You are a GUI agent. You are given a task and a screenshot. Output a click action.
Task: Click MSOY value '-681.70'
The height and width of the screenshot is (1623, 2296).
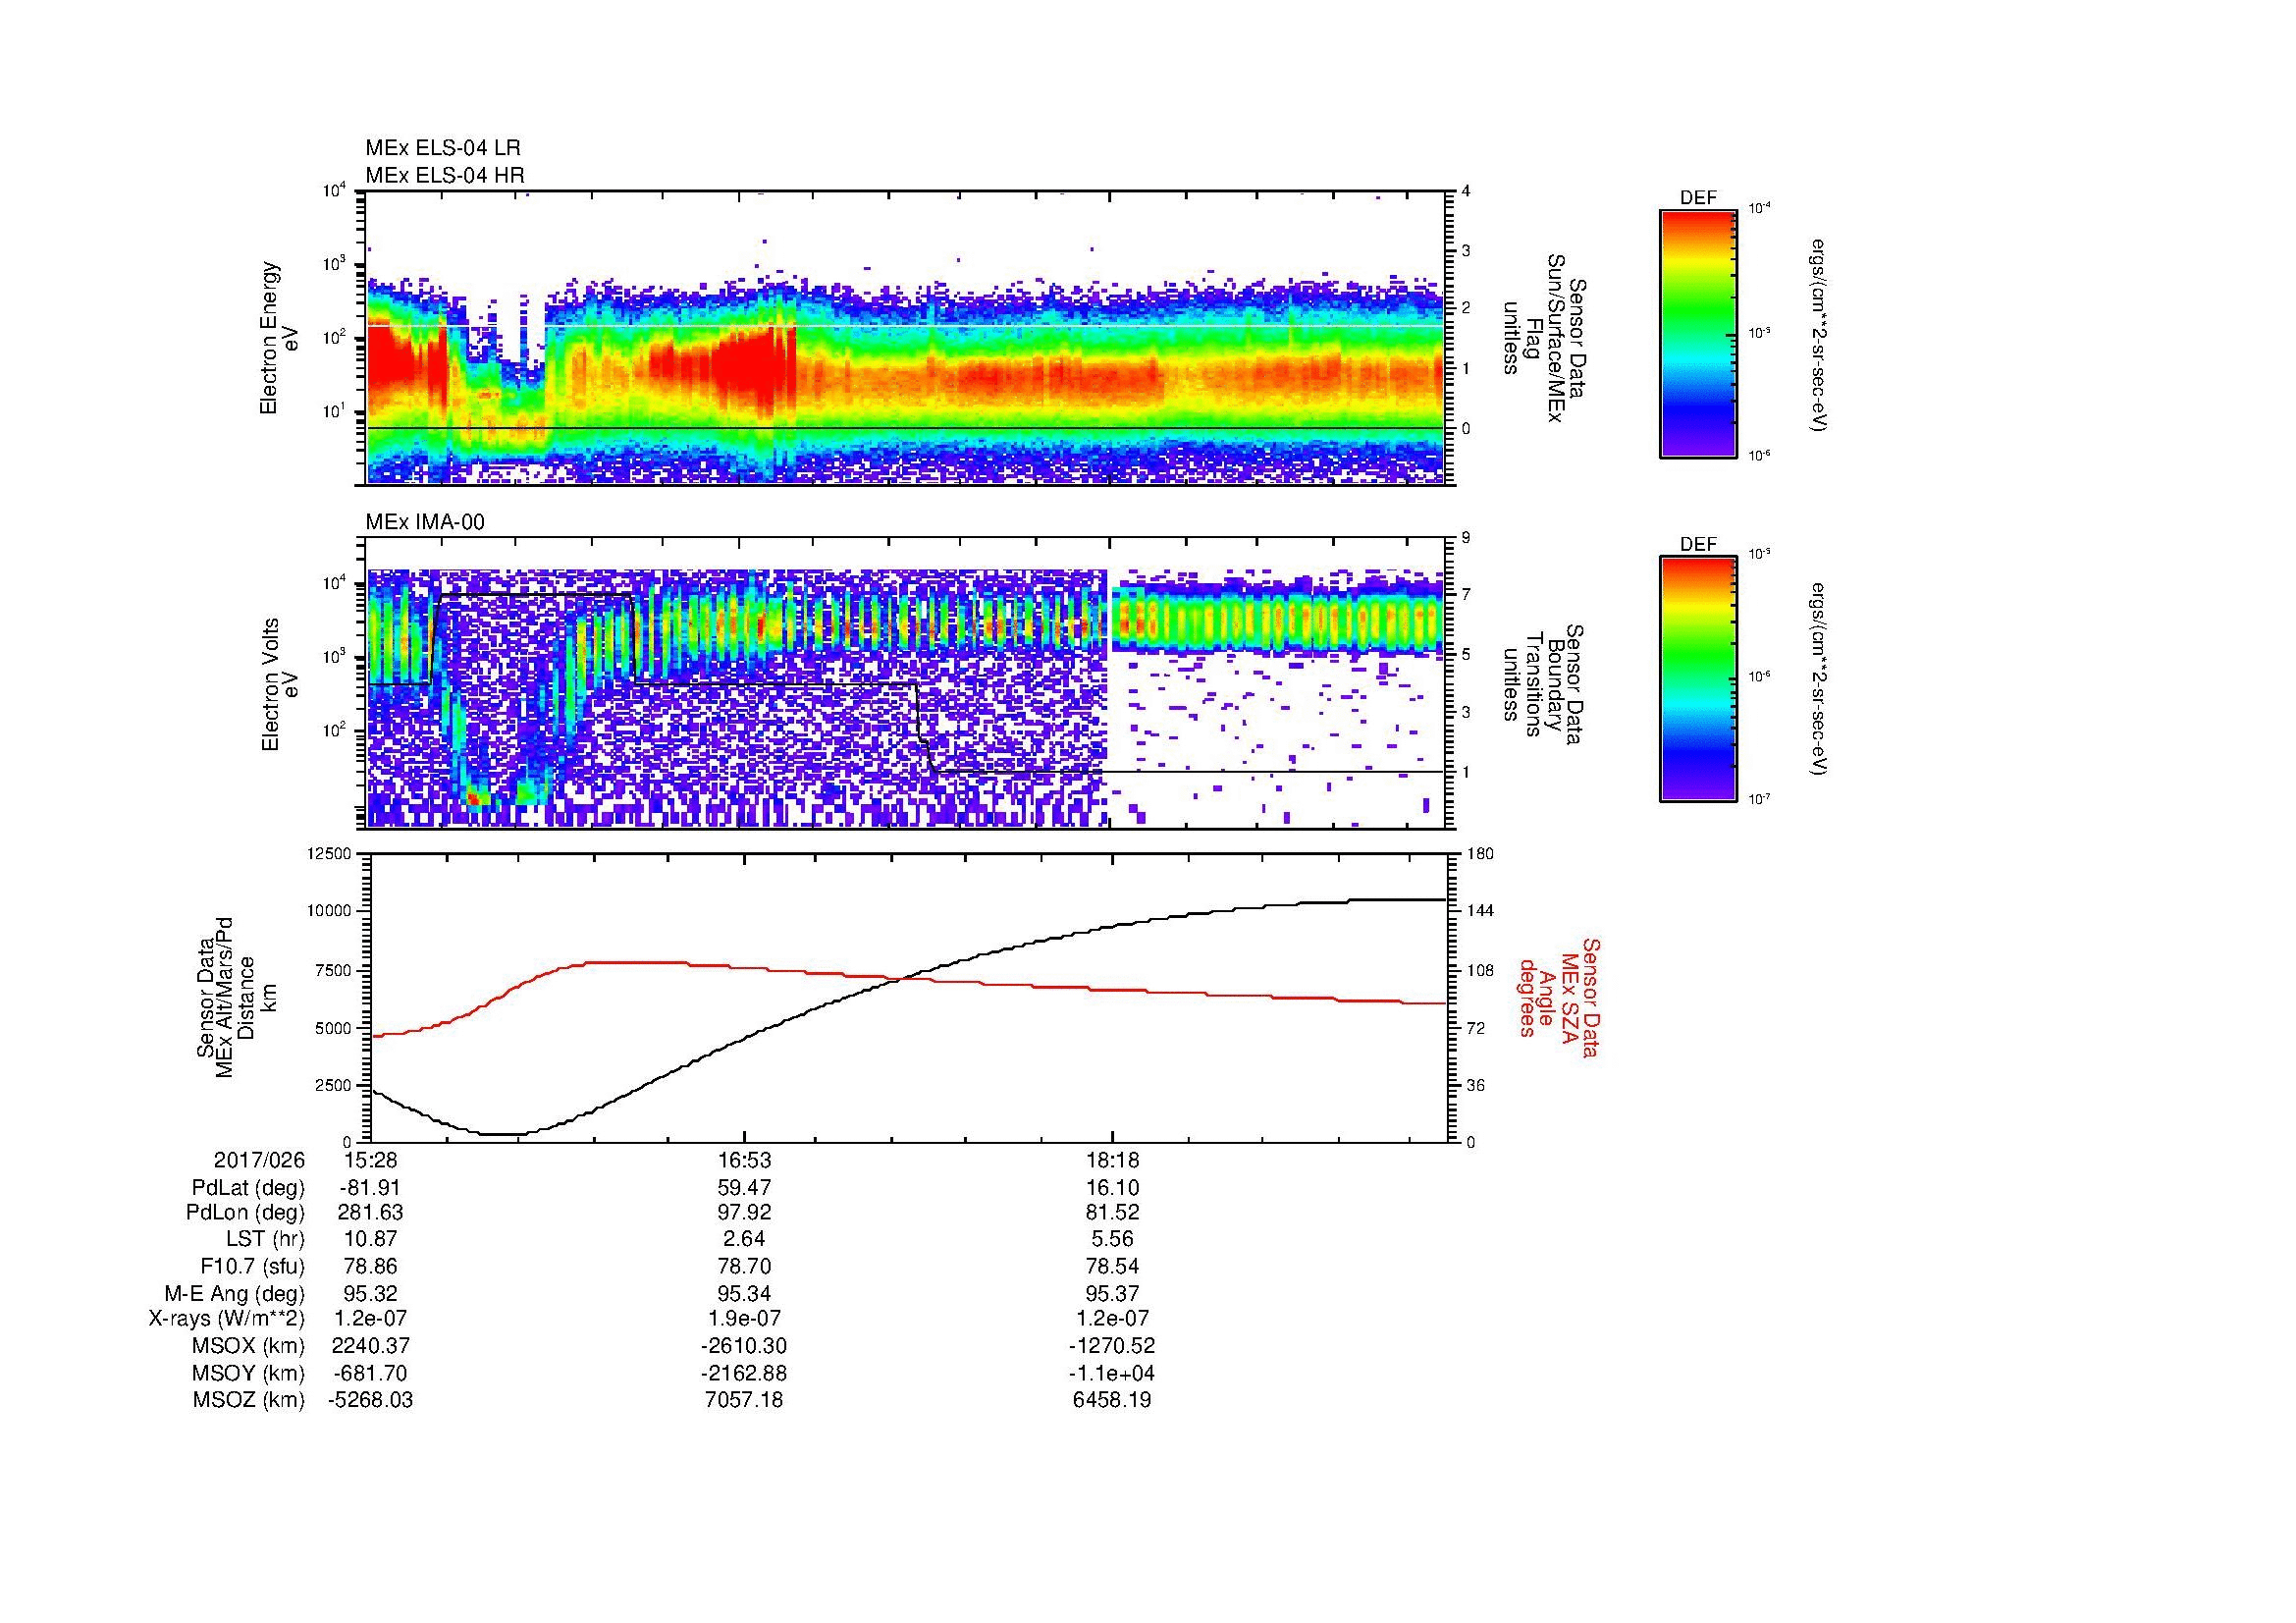coord(371,1373)
